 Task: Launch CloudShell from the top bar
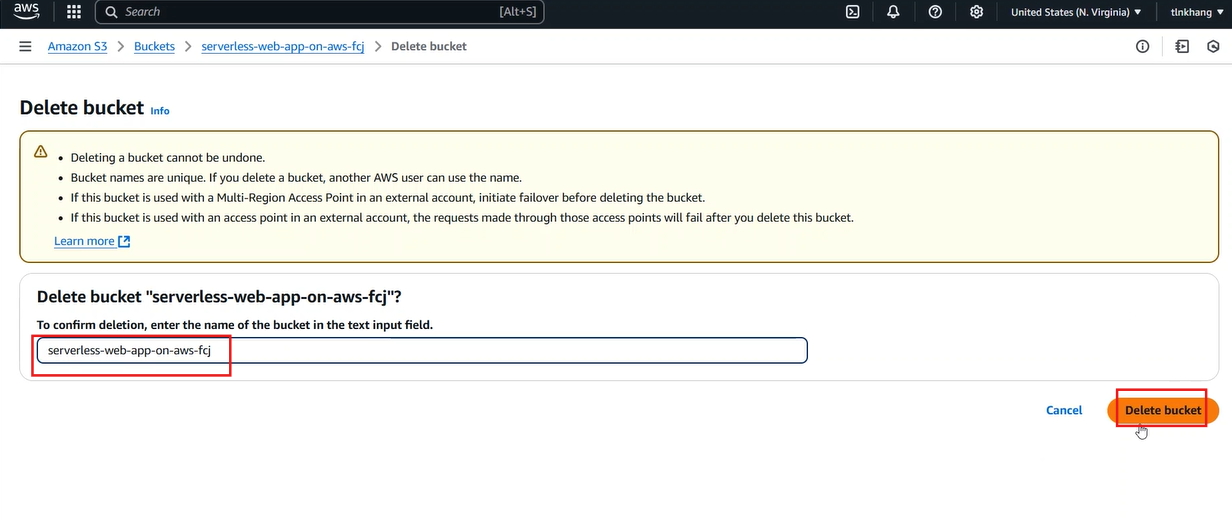click(x=852, y=12)
